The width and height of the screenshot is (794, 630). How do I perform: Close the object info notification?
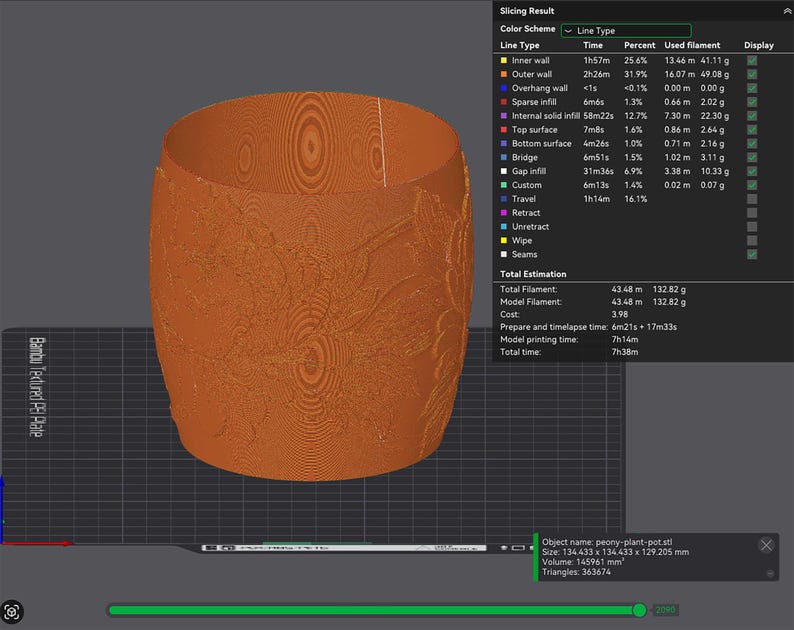coord(766,545)
